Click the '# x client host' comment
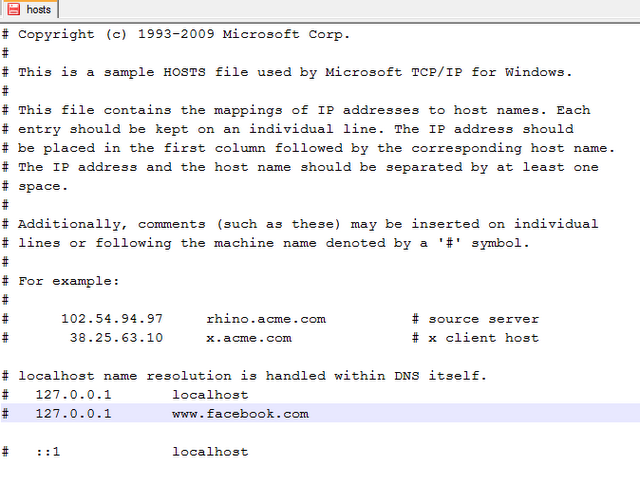 click(476, 338)
